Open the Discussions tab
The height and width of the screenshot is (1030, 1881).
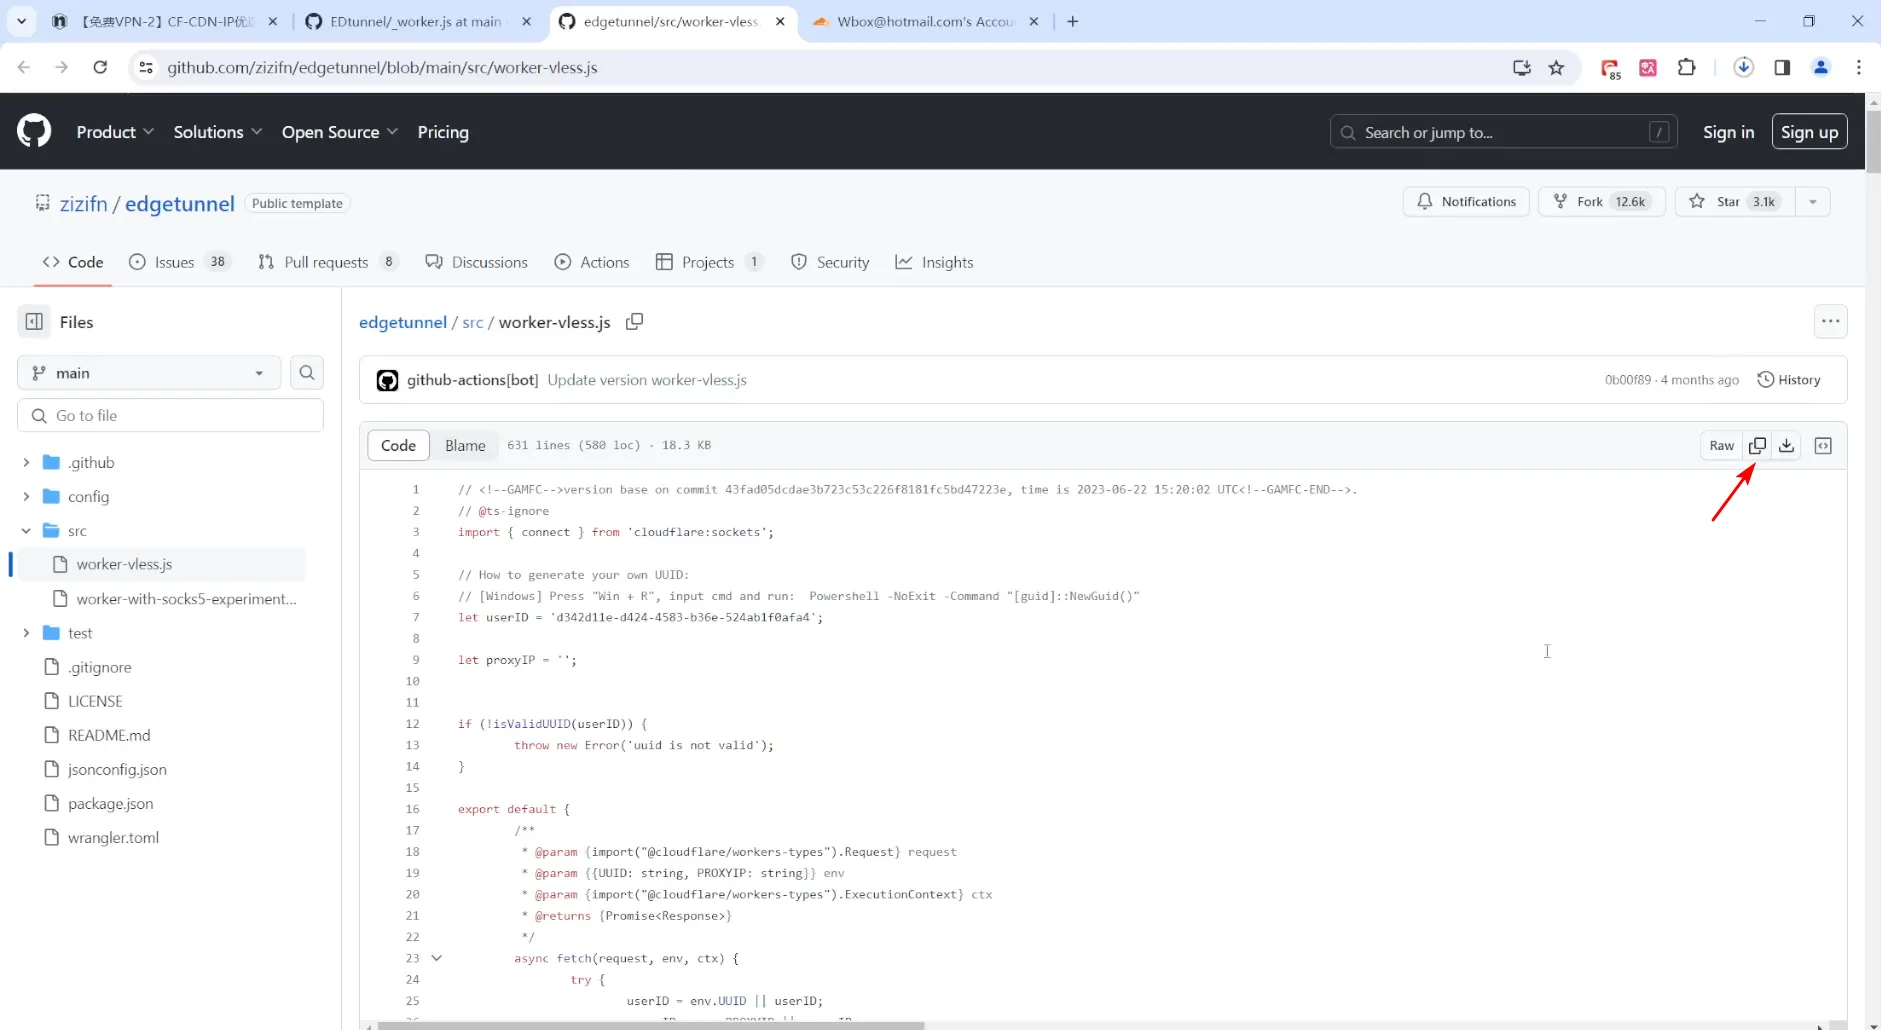click(x=476, y=262)
